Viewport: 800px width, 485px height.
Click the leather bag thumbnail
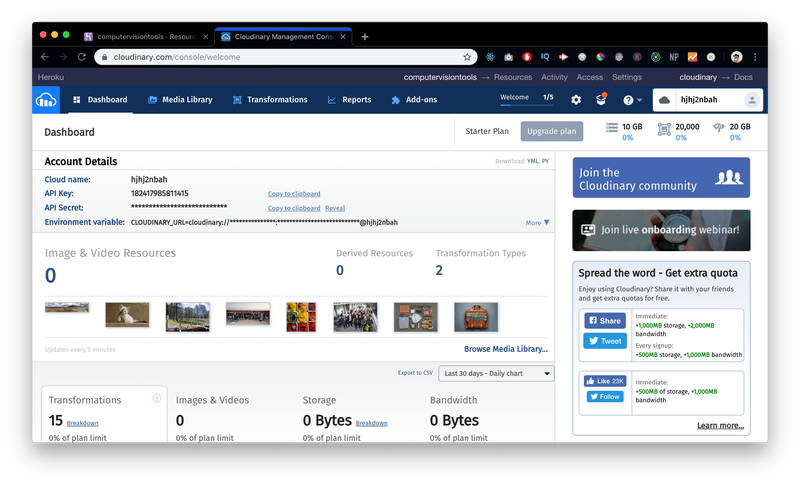pyautogui.click(x=476, y=317)
